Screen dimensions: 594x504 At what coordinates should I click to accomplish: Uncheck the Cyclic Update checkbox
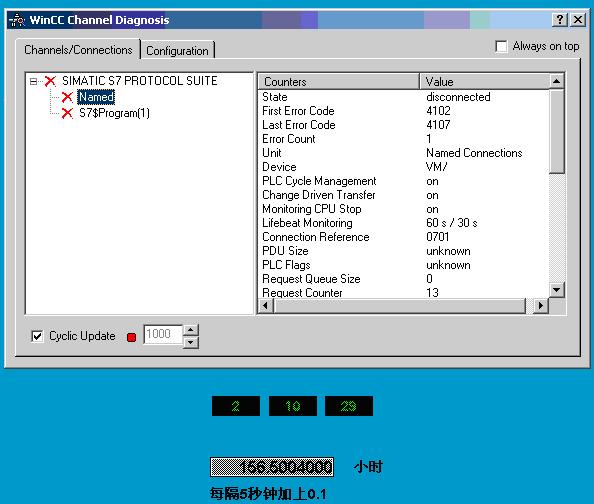(37, 336)
